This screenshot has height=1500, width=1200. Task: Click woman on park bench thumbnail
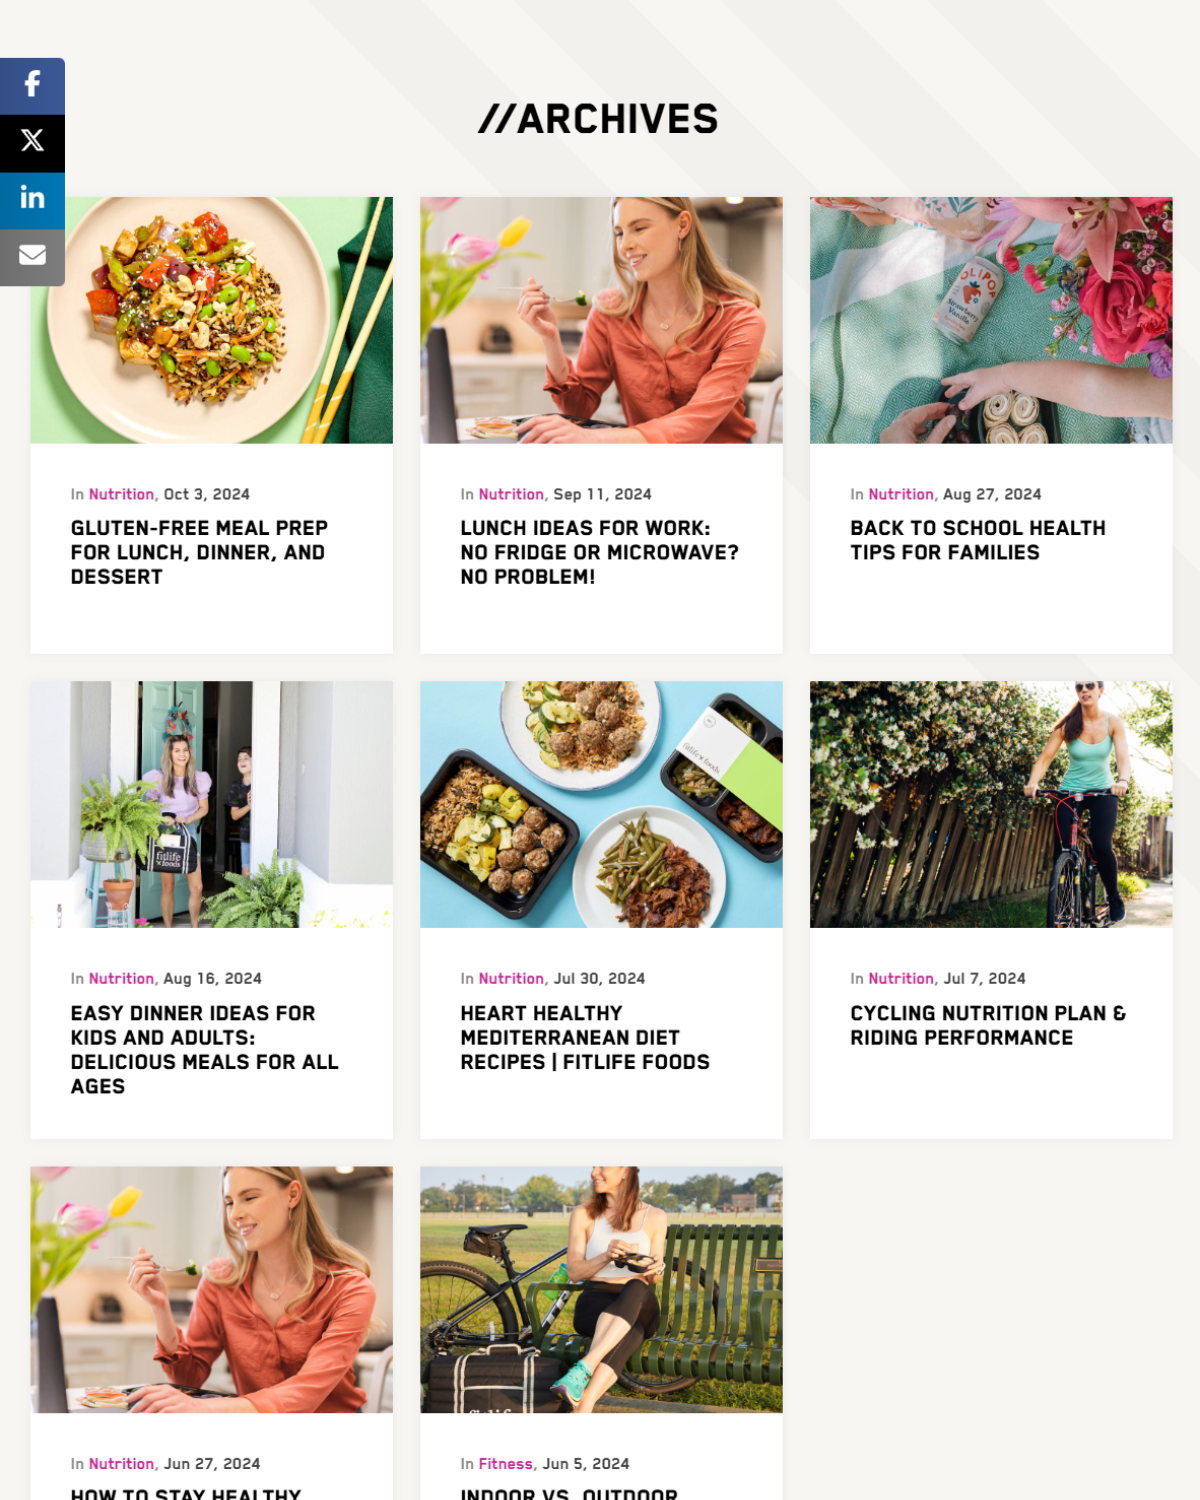(601, 1289)
